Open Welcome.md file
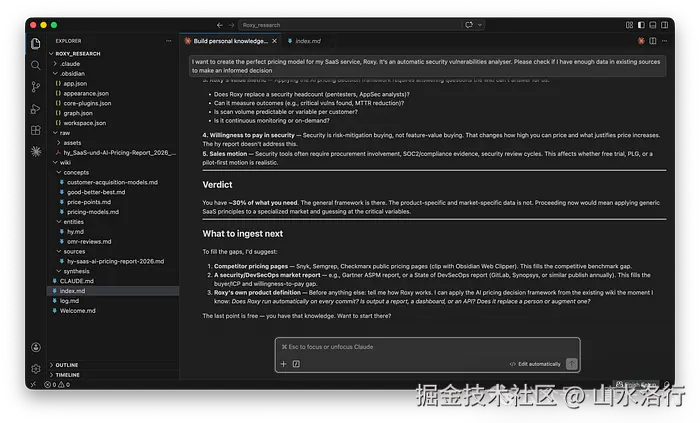 coord(113,311)
